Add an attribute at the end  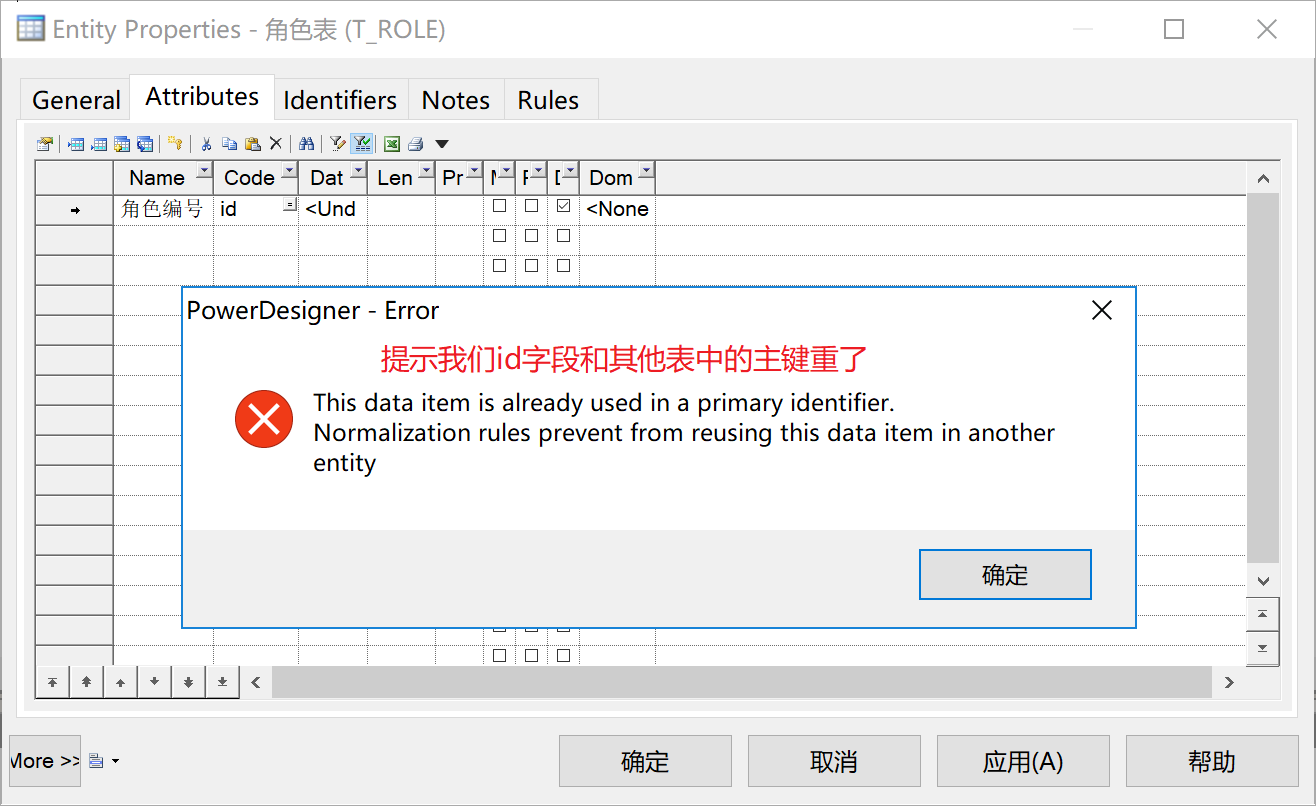(x=100, y=143)
